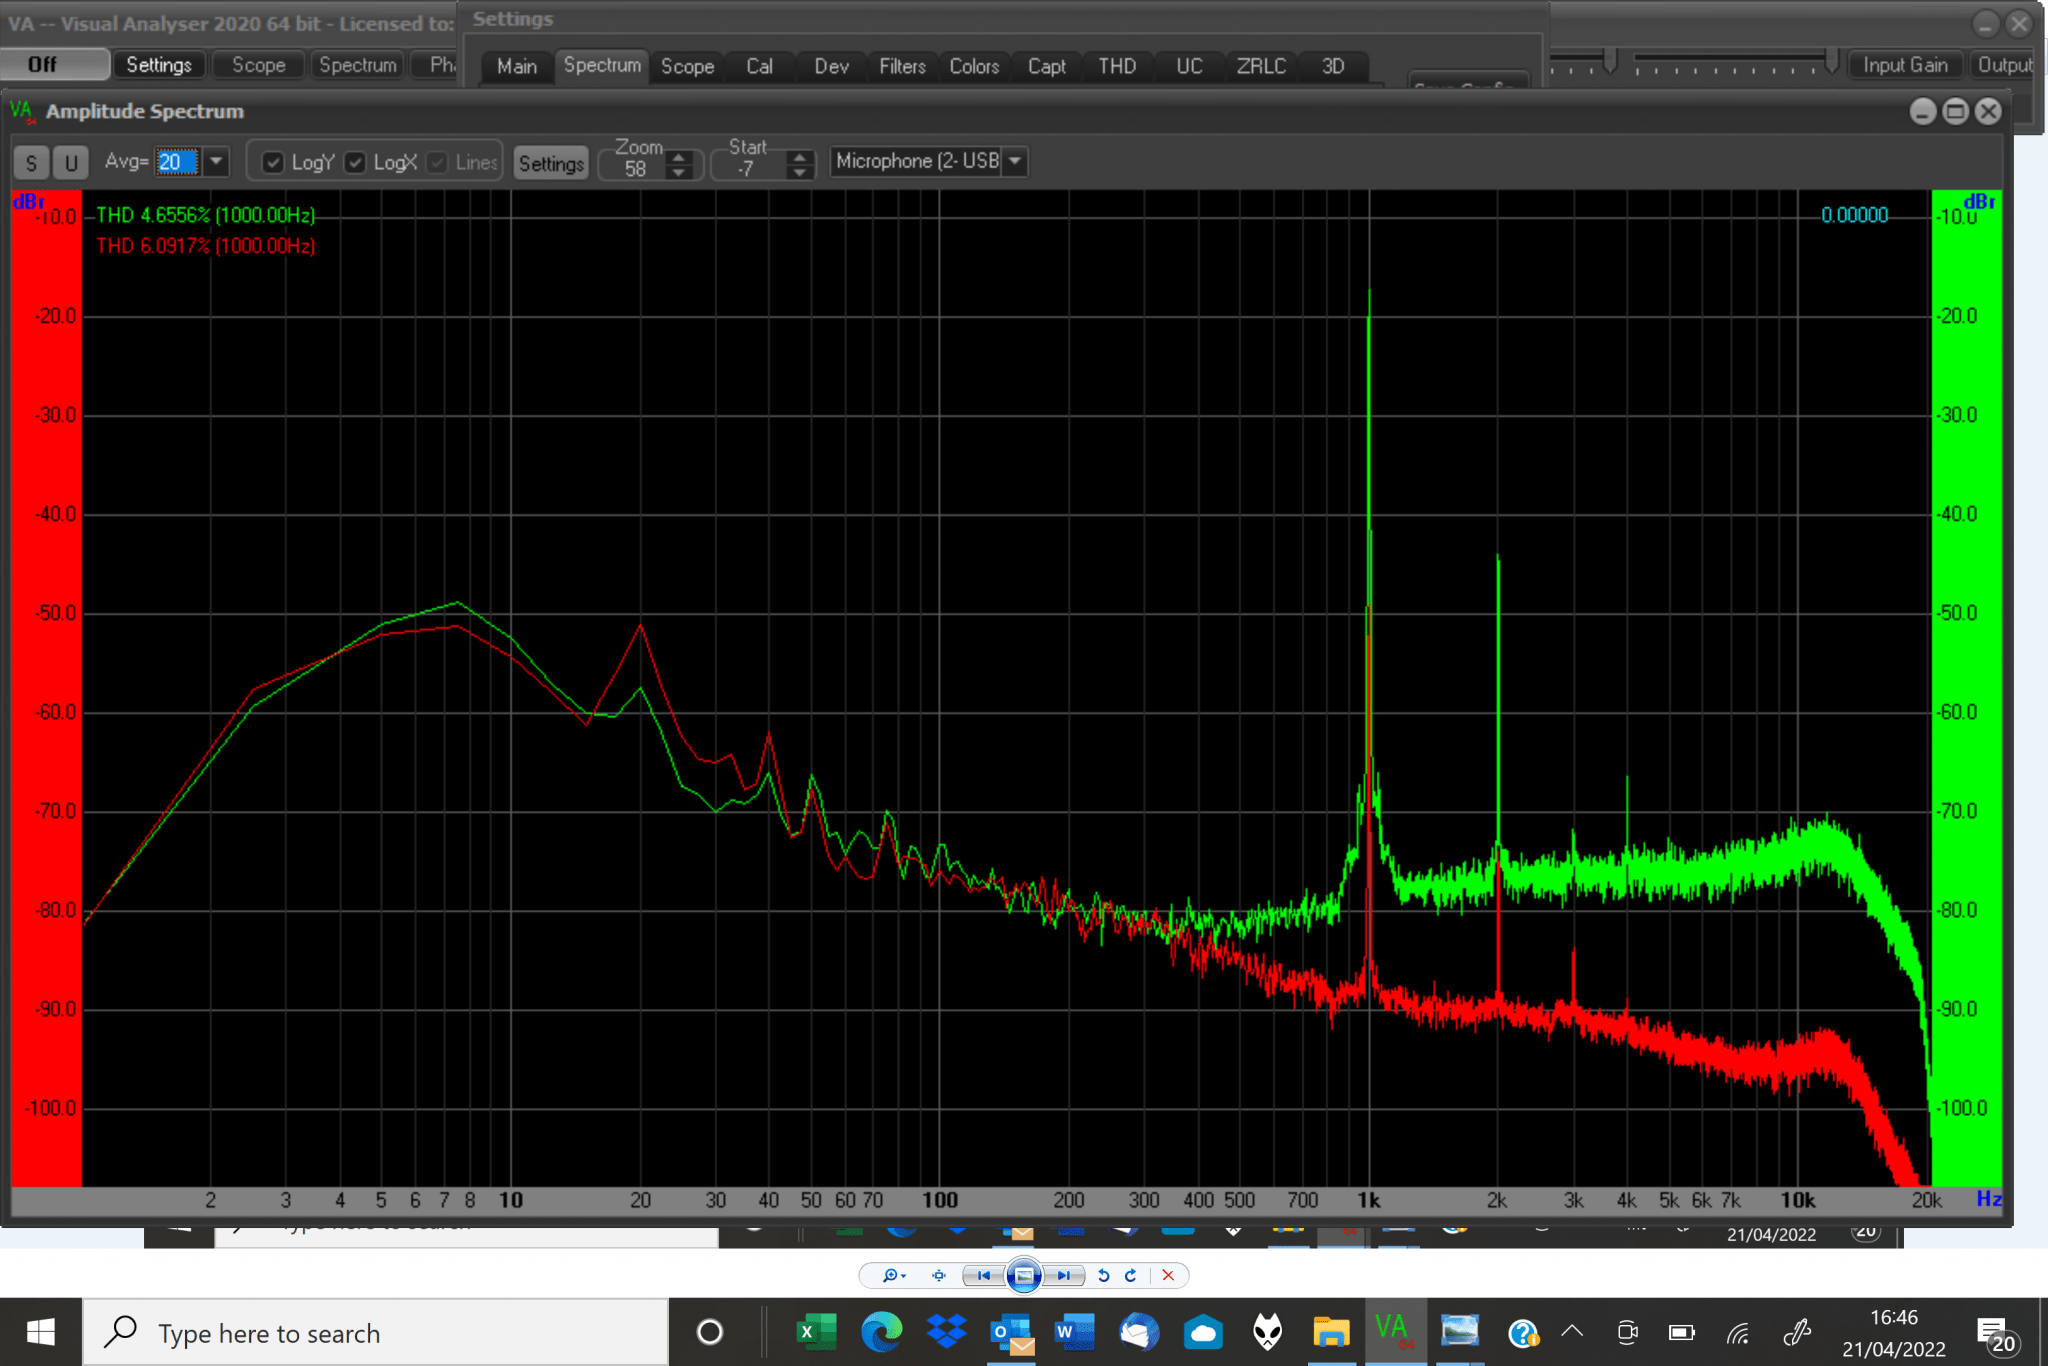
Task: Toggle the LogX checkbox
Action: 355,162
